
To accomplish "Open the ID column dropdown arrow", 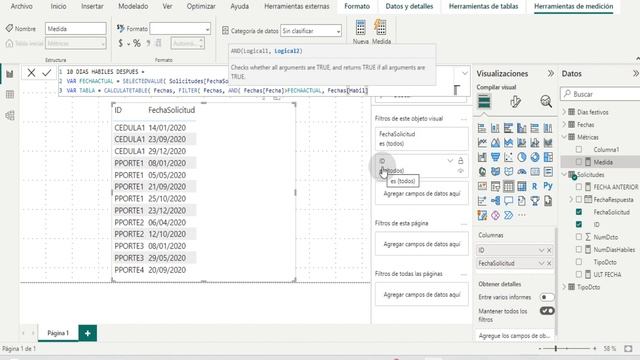I will tap(541, 250).
